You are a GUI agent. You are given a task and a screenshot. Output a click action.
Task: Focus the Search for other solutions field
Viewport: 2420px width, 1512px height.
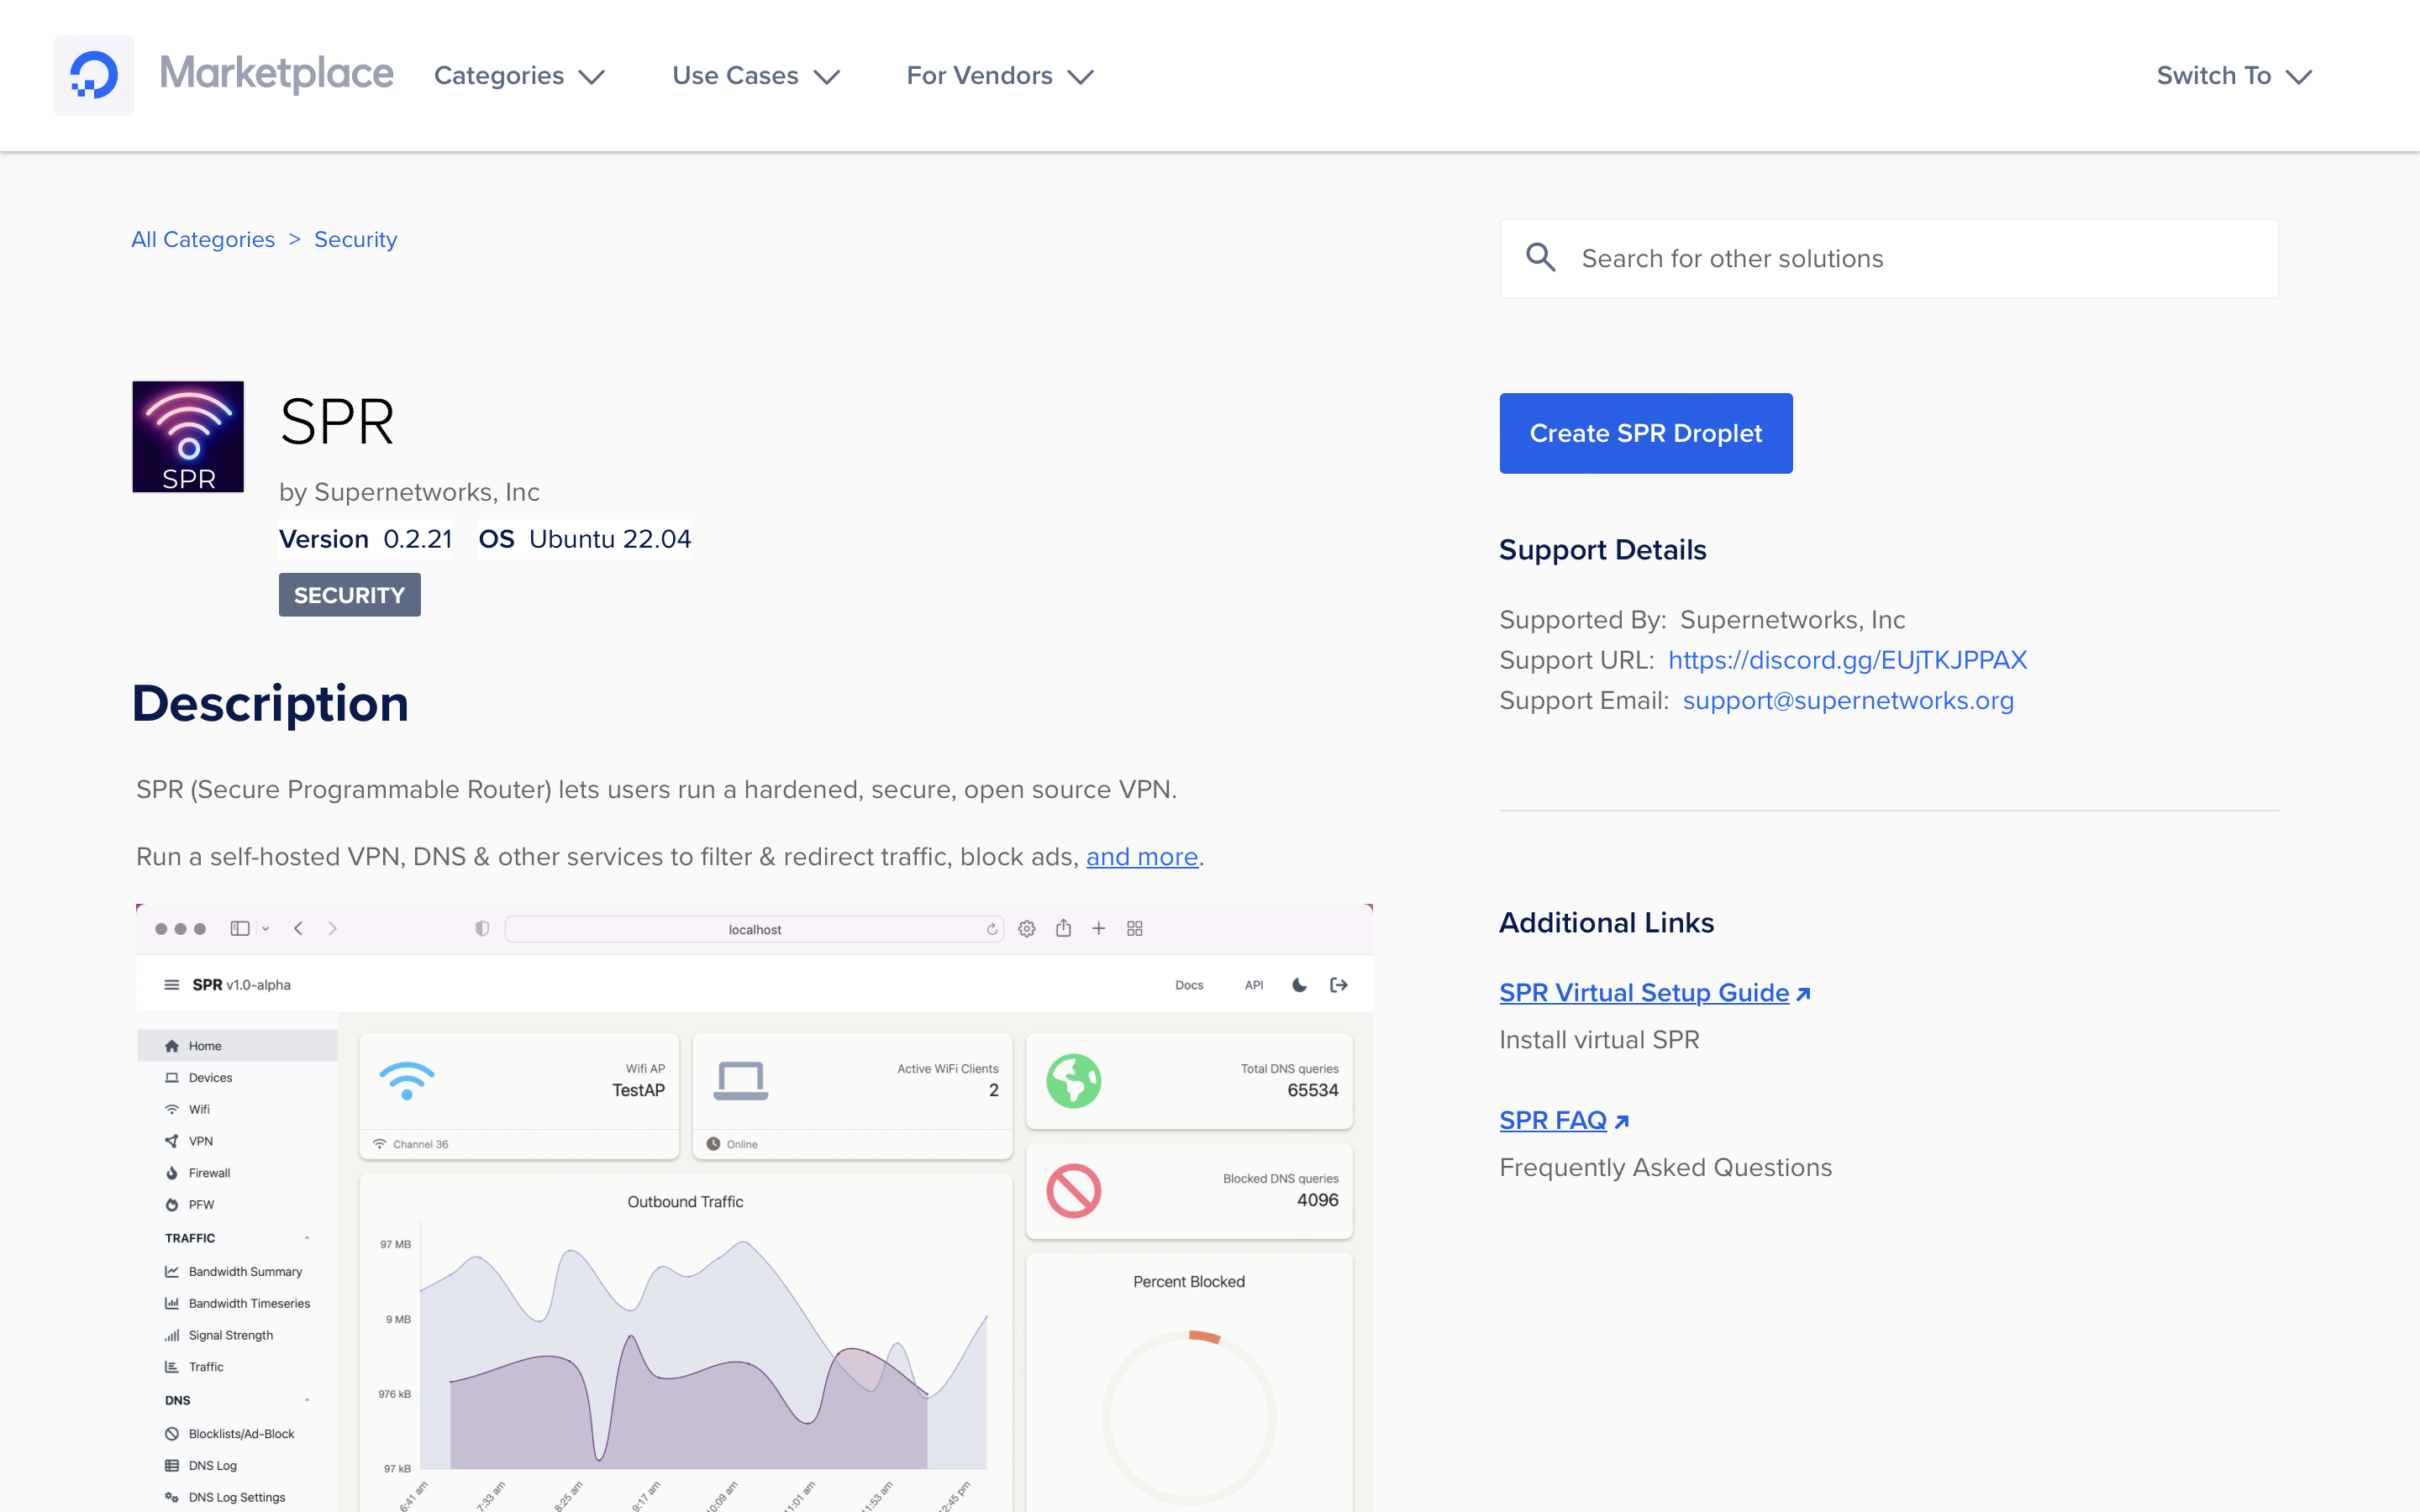[x=1889, y=259]
